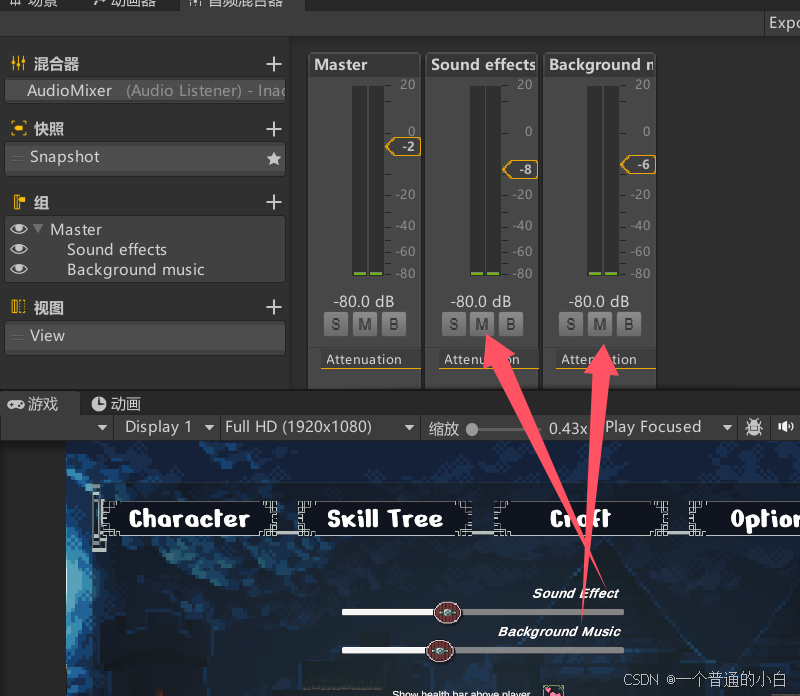Screen dimensions: 800x696
Task: Click the views icon beside 视图
Action: coord(18,307)
